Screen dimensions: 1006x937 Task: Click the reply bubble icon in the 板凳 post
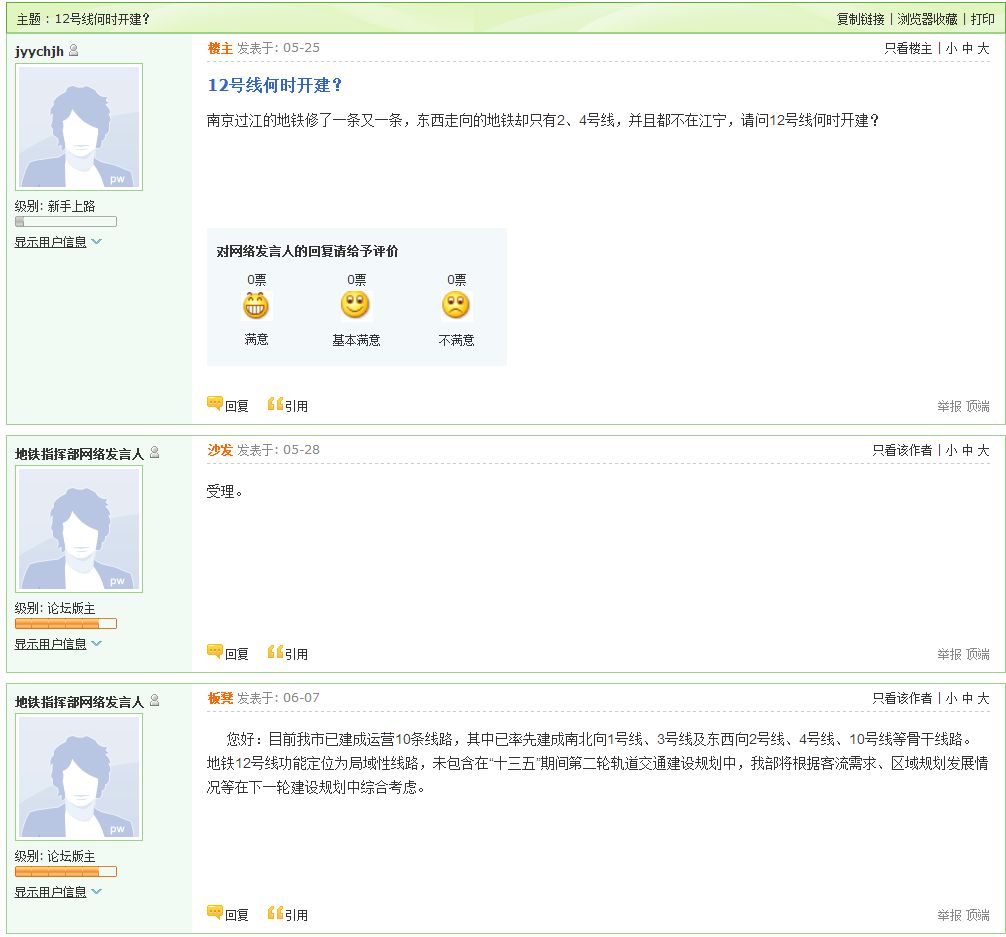click(x=214, y=912)
